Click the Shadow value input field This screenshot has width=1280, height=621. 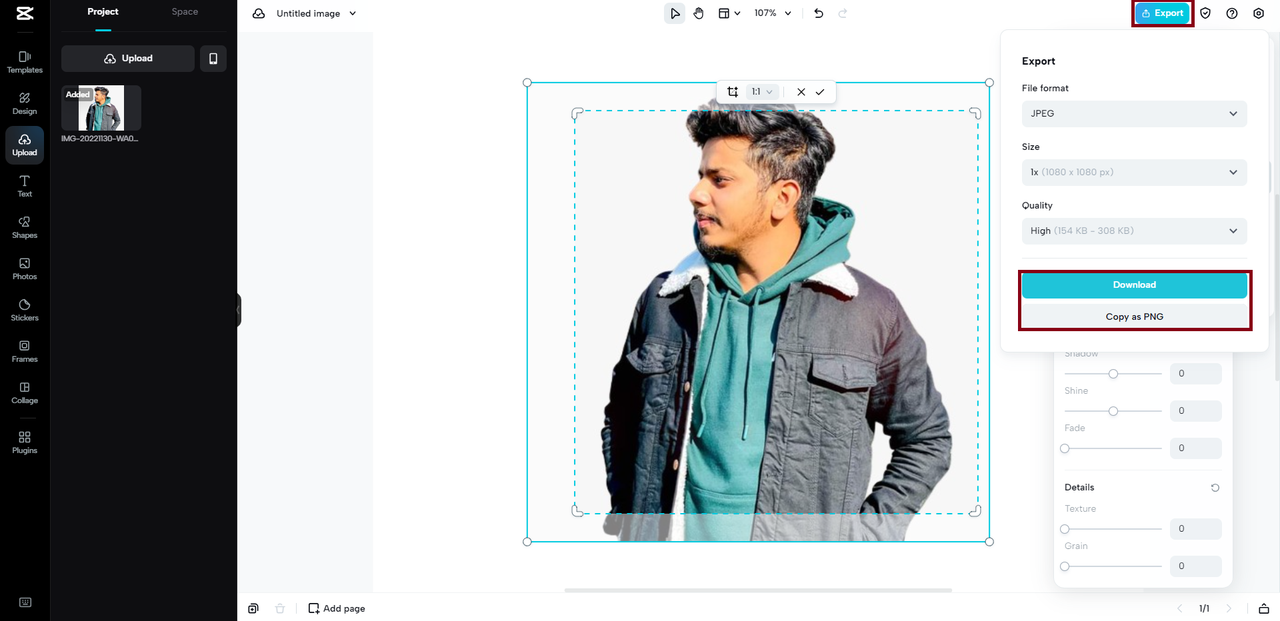(x=1196, y=374)
